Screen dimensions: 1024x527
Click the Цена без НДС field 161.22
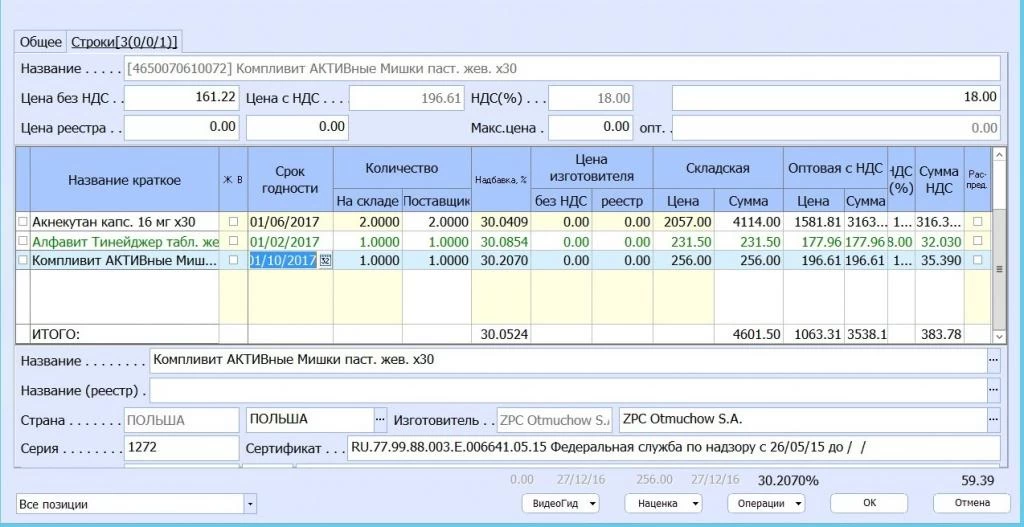click(x=182, y=98)
